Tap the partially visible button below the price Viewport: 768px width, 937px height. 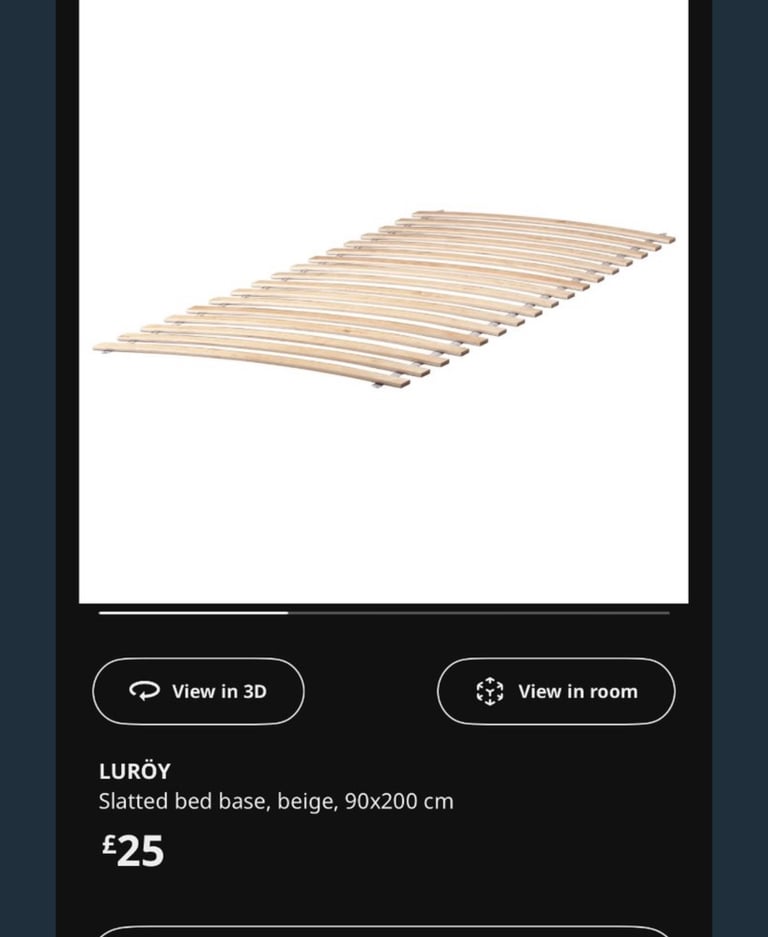point(384,932)
